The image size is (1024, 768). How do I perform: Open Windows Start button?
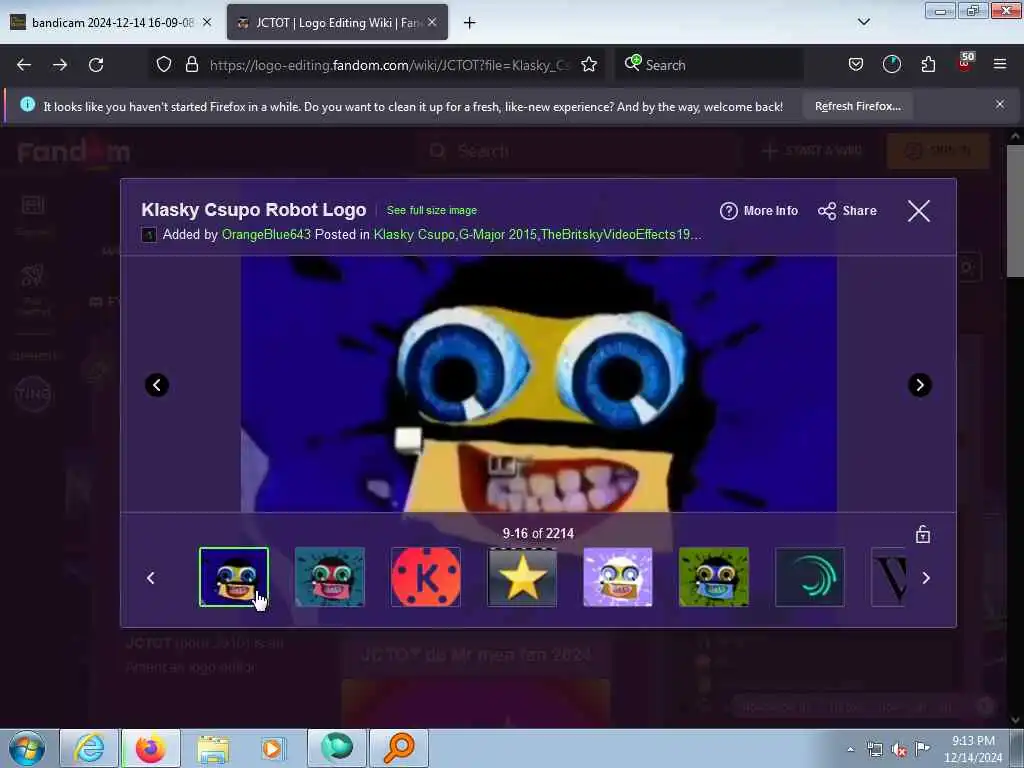(27, 748)
